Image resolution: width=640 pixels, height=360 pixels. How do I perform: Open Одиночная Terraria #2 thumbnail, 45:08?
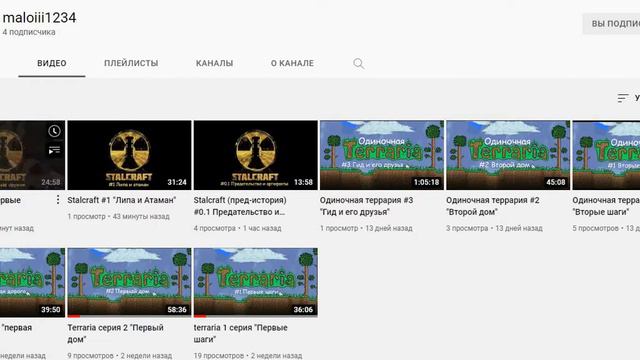click(x=508, y=155)
